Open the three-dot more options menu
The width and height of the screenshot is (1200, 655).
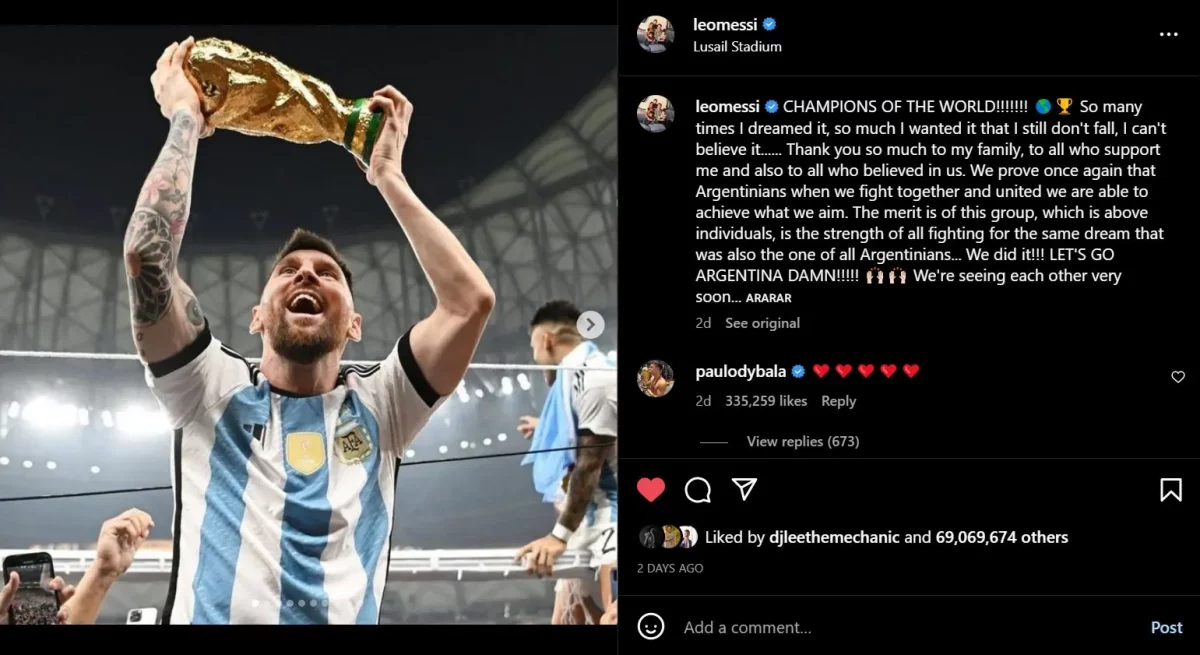point(1168,34)
